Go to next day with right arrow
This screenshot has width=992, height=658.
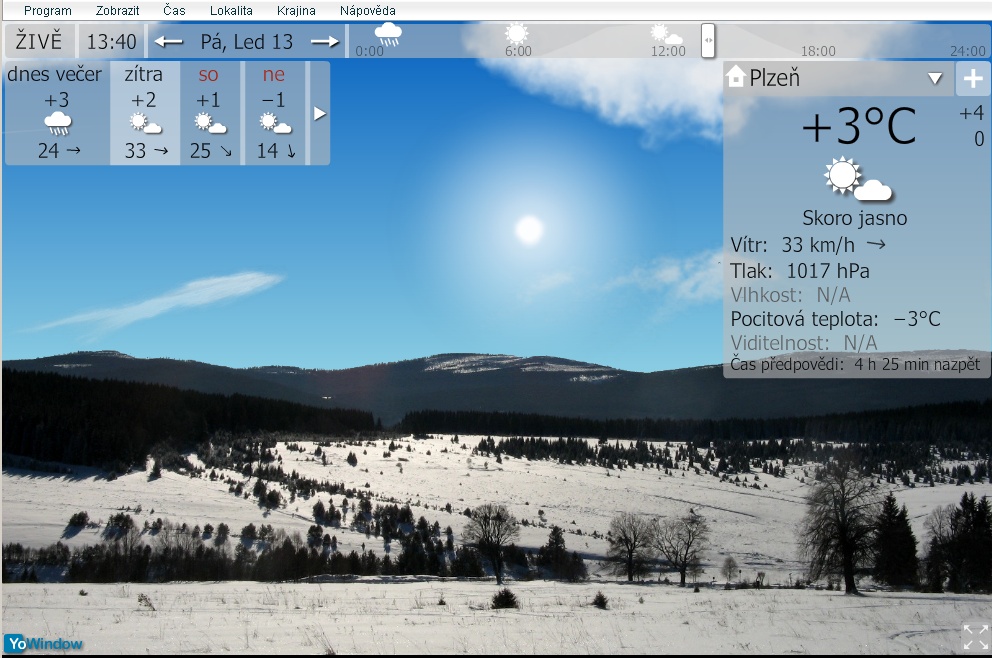pos(325,42)
